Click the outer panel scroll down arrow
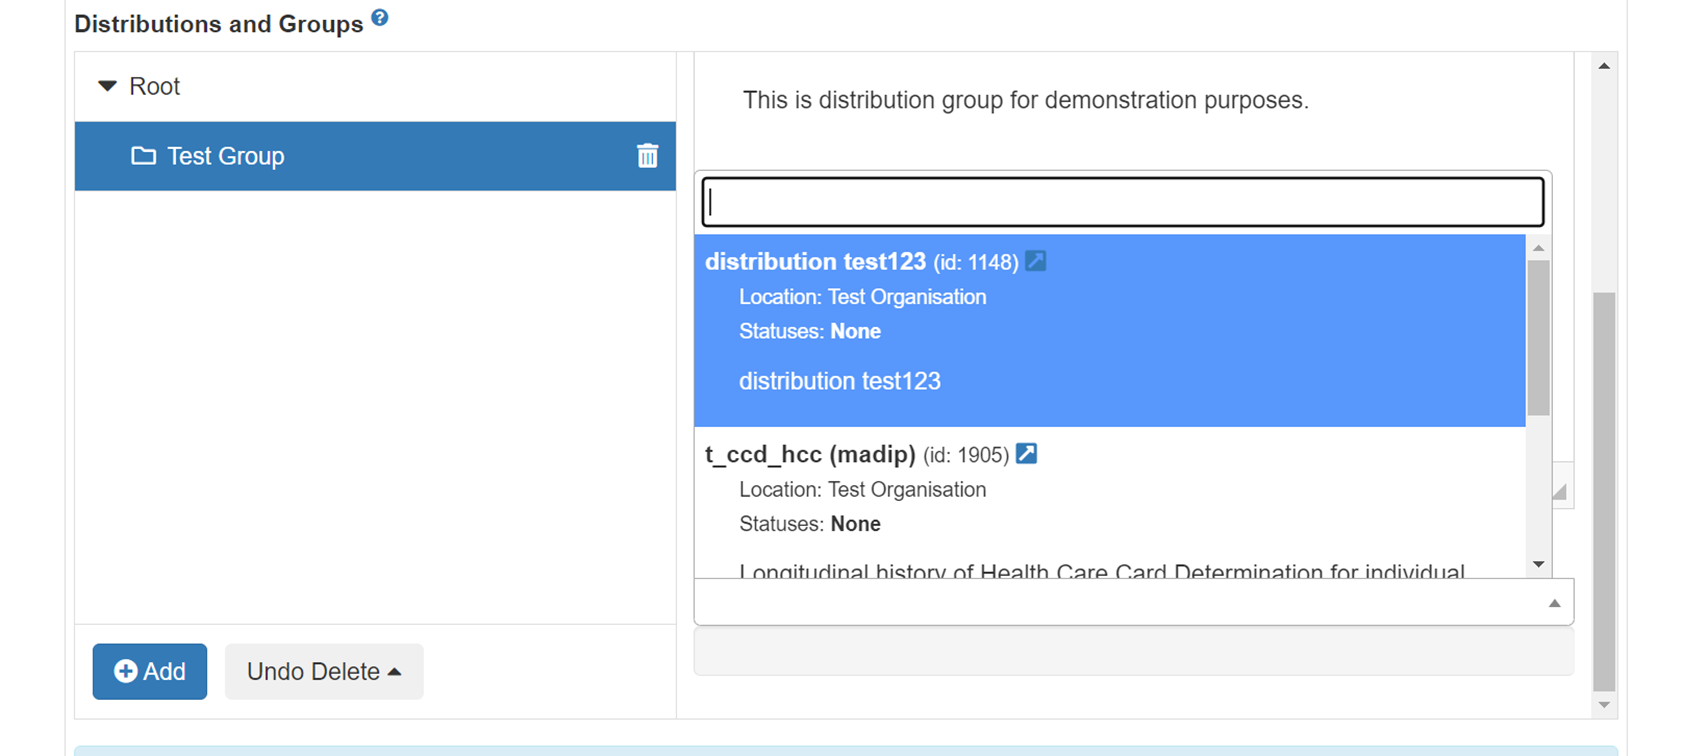 [1604, 705]
